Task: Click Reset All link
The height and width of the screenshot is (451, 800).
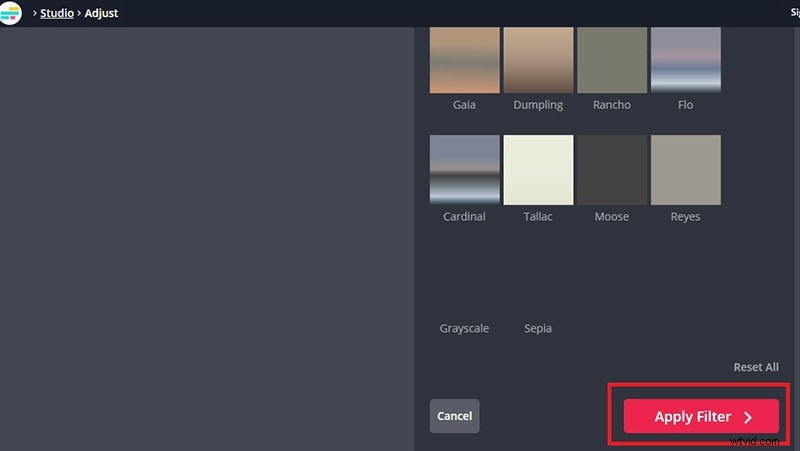Action: [x=756, y=367]
